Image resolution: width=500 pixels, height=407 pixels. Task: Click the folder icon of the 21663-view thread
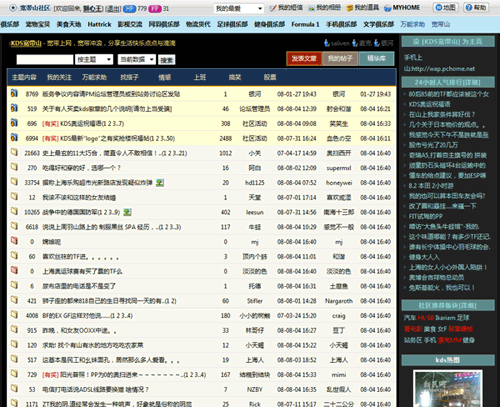(14, 152)
